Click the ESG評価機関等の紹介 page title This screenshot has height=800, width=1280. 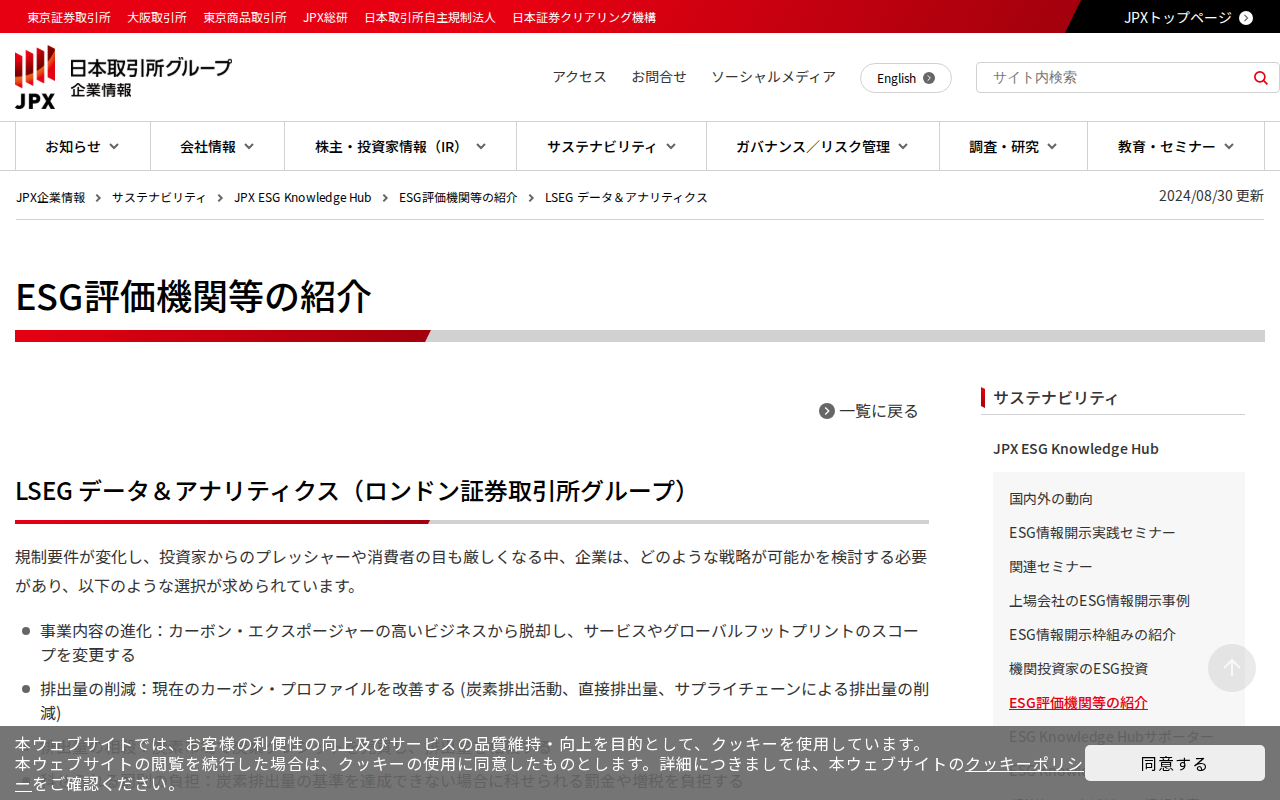click(193, 296)
